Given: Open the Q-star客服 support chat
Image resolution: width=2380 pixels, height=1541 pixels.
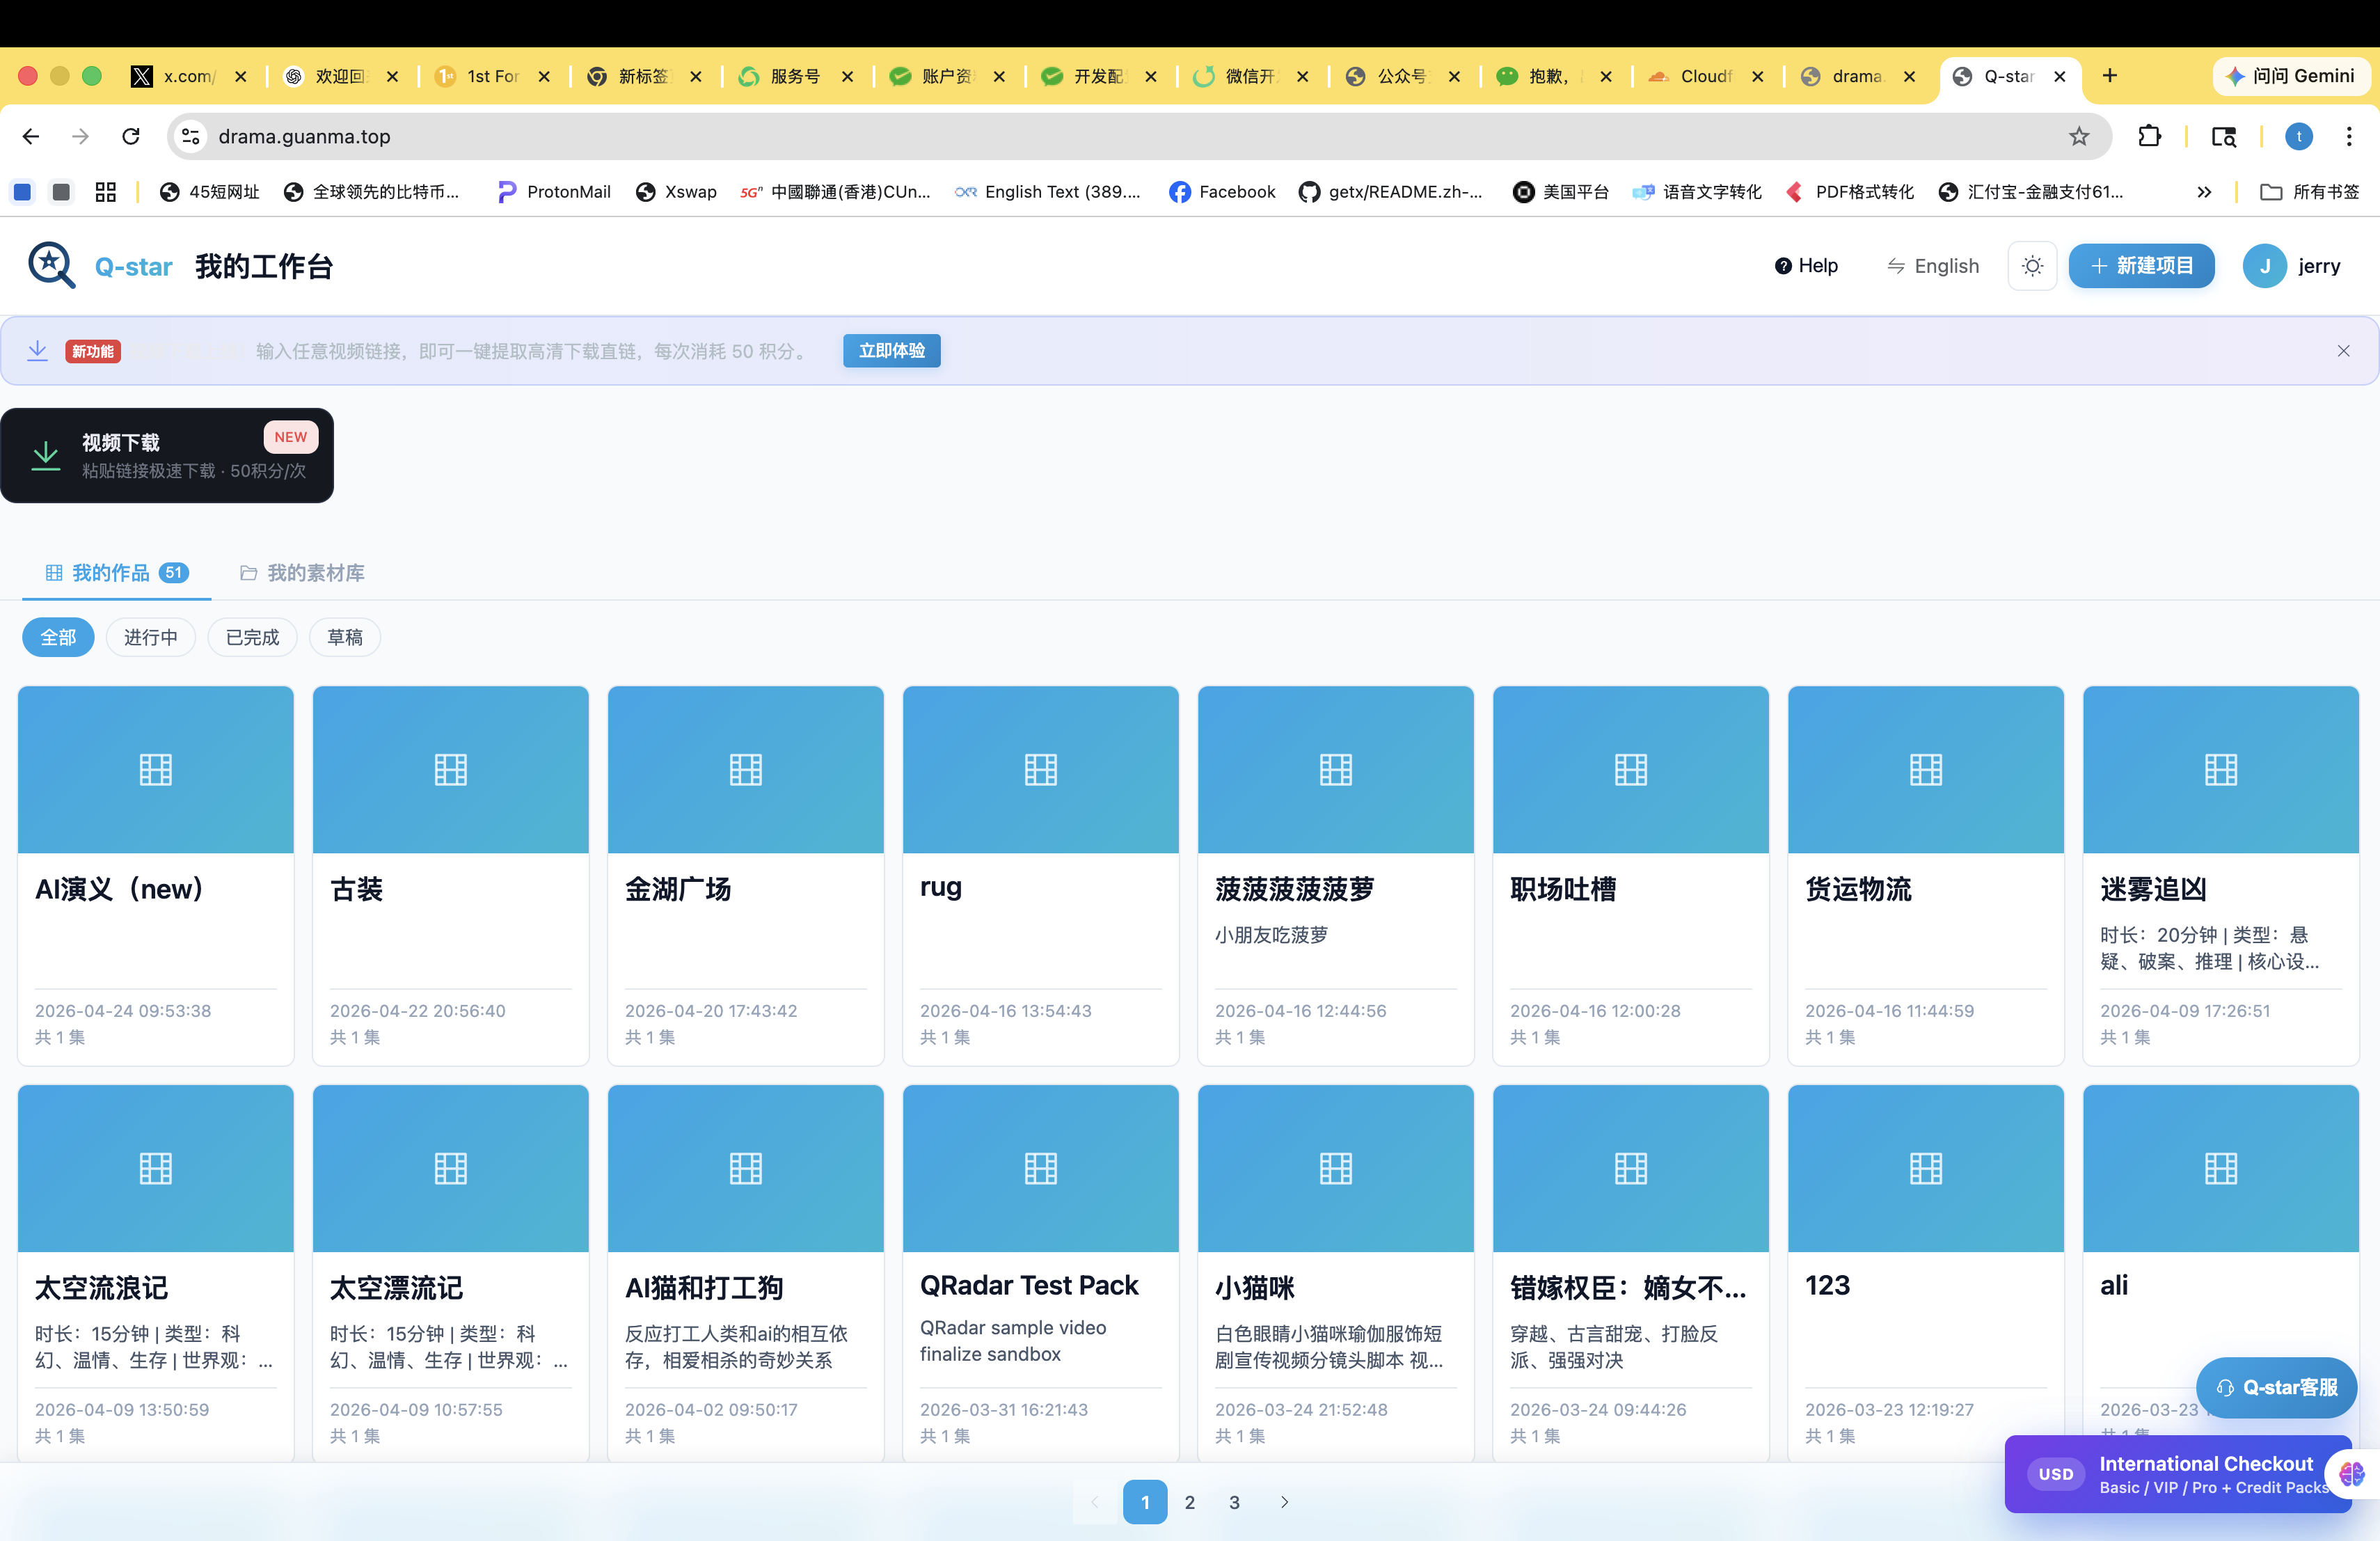Looking at the screenshot, I should [2276, 1387].
